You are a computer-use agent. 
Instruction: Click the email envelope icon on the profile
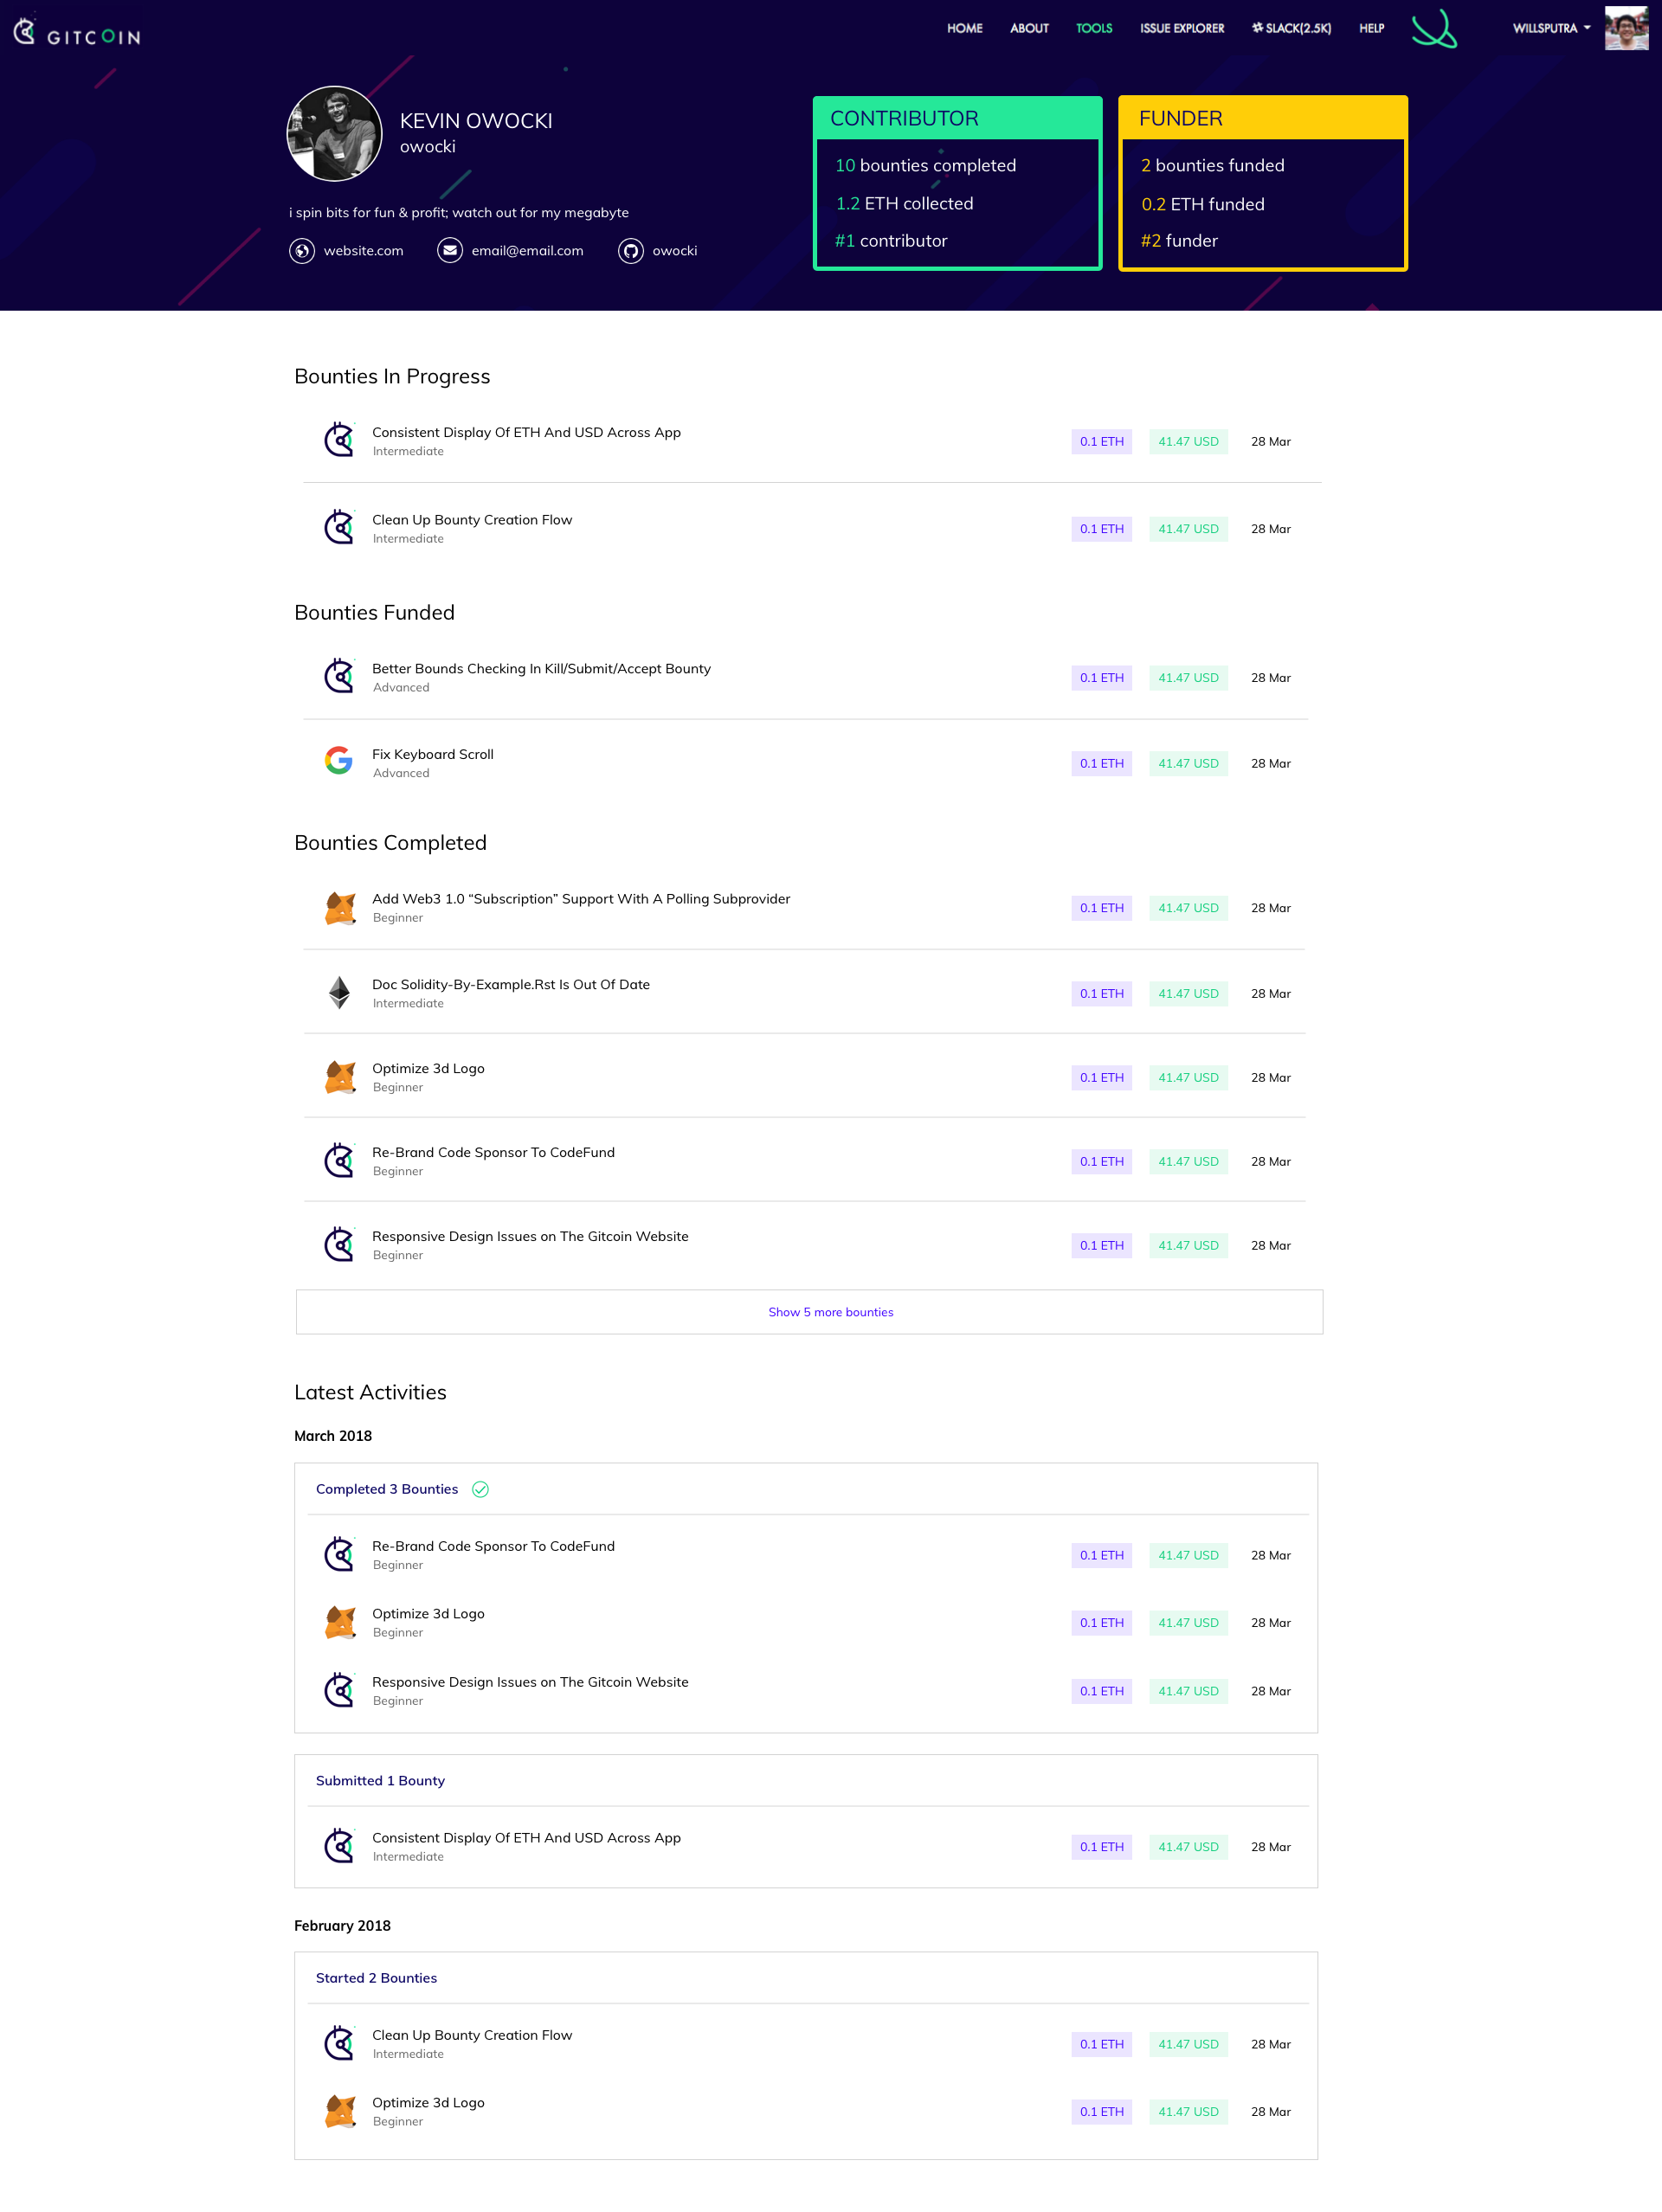pos(449,251)
